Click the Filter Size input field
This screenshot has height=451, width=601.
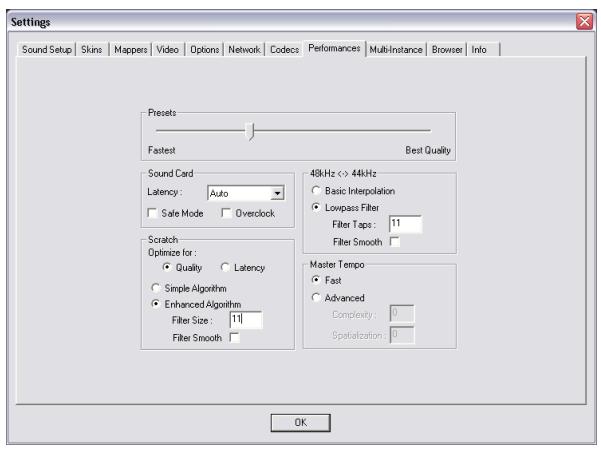coord(246,320)
